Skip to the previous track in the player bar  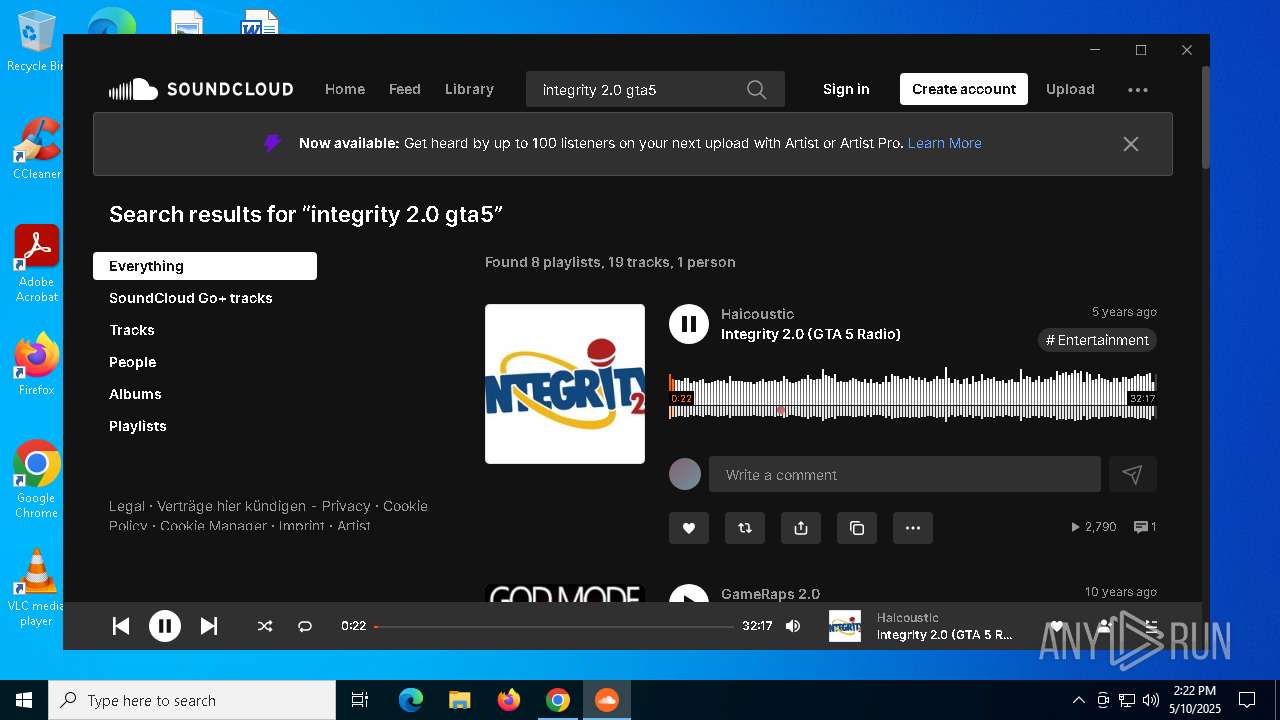click(x=121, y=626)
